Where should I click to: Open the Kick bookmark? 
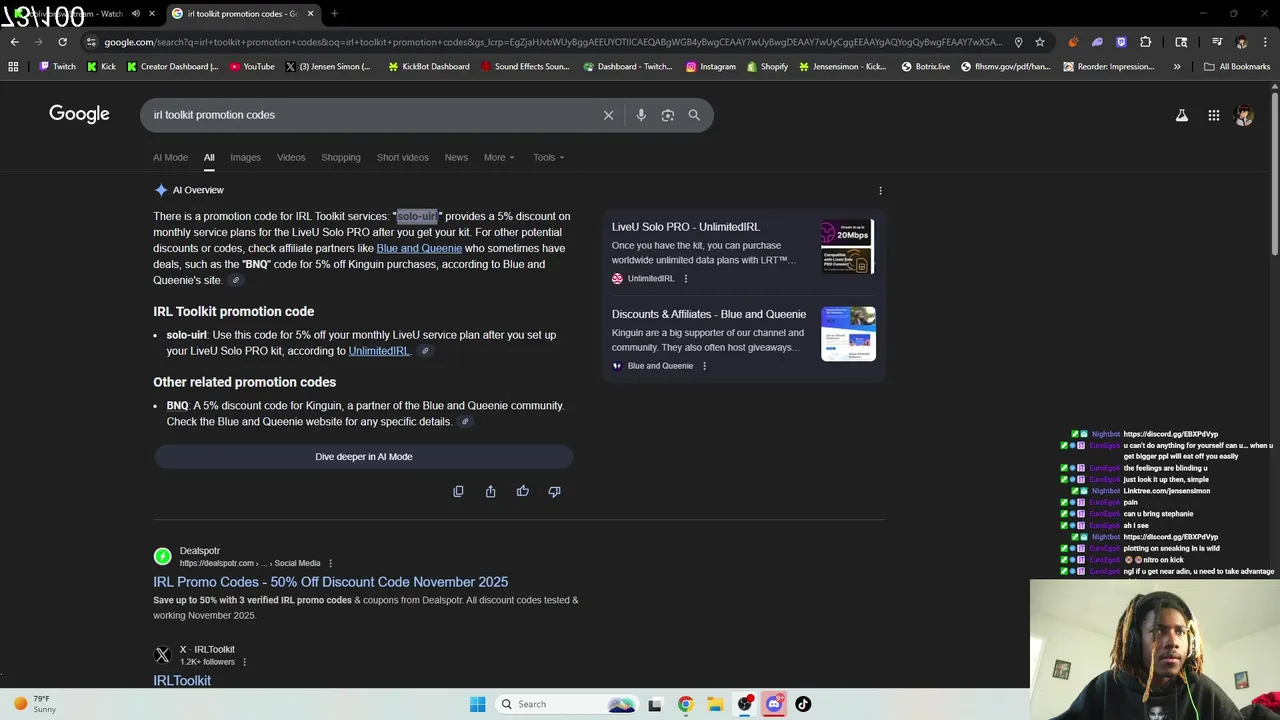point(101,67)
